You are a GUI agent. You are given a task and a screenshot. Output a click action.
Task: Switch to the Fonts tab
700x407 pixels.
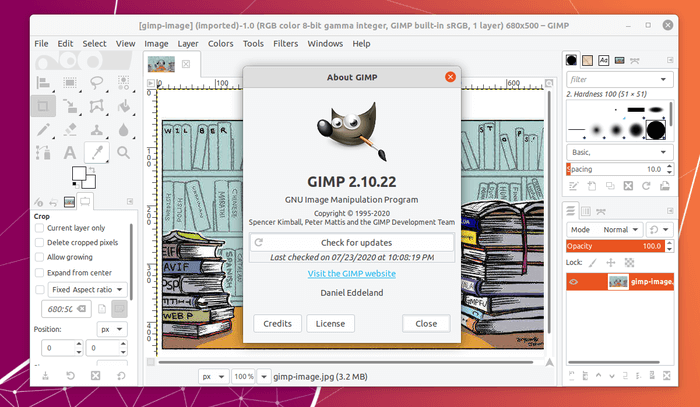pos(603,60)
